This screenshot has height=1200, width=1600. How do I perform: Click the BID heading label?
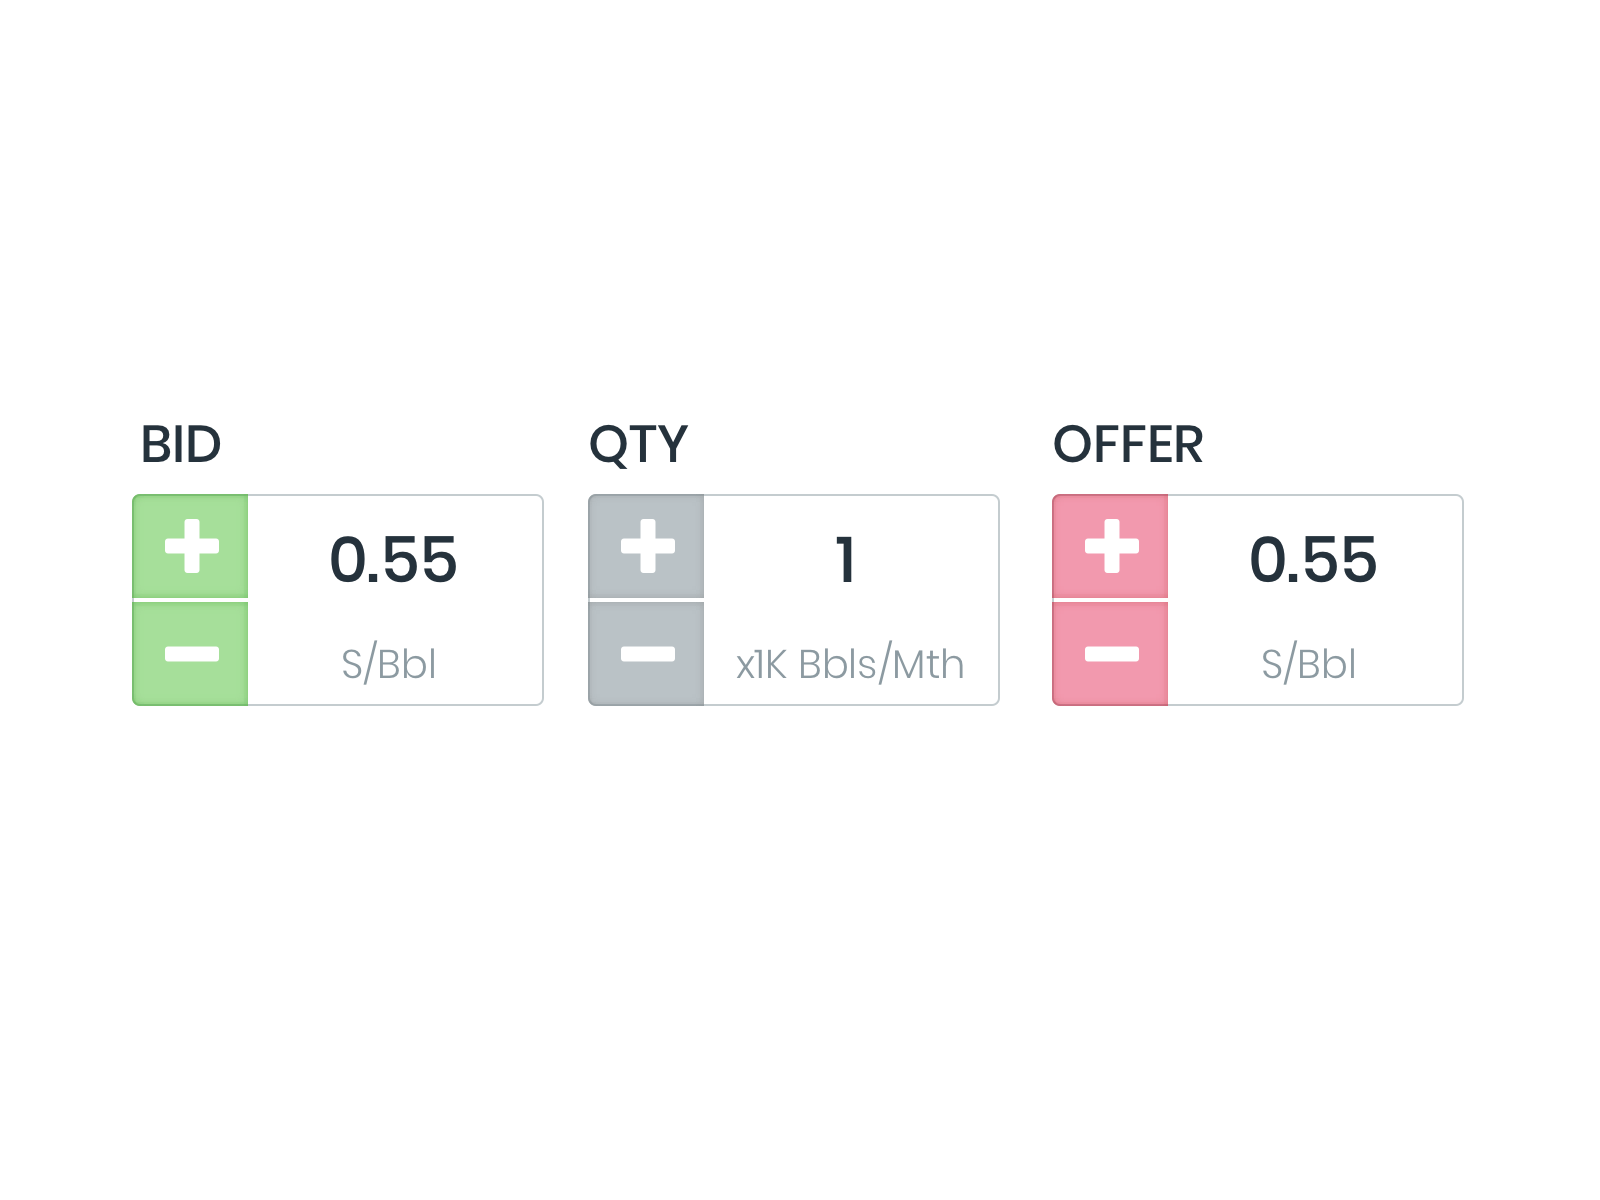pos(180,445)
